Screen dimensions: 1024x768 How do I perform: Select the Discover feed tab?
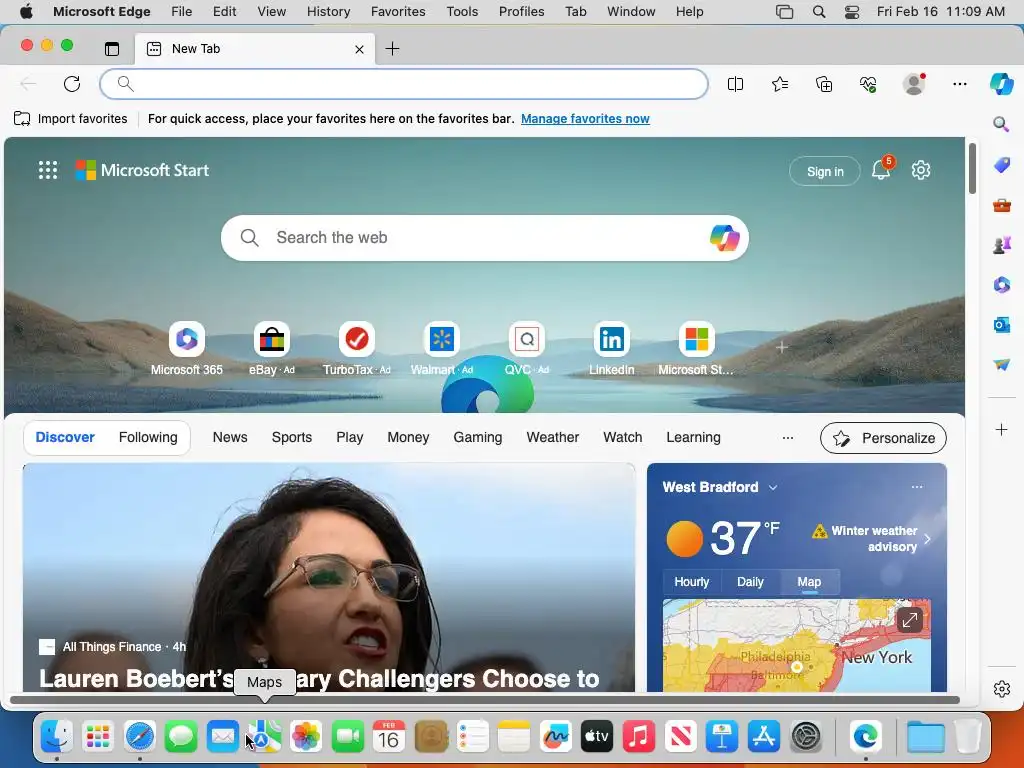(x=65, y=438)
